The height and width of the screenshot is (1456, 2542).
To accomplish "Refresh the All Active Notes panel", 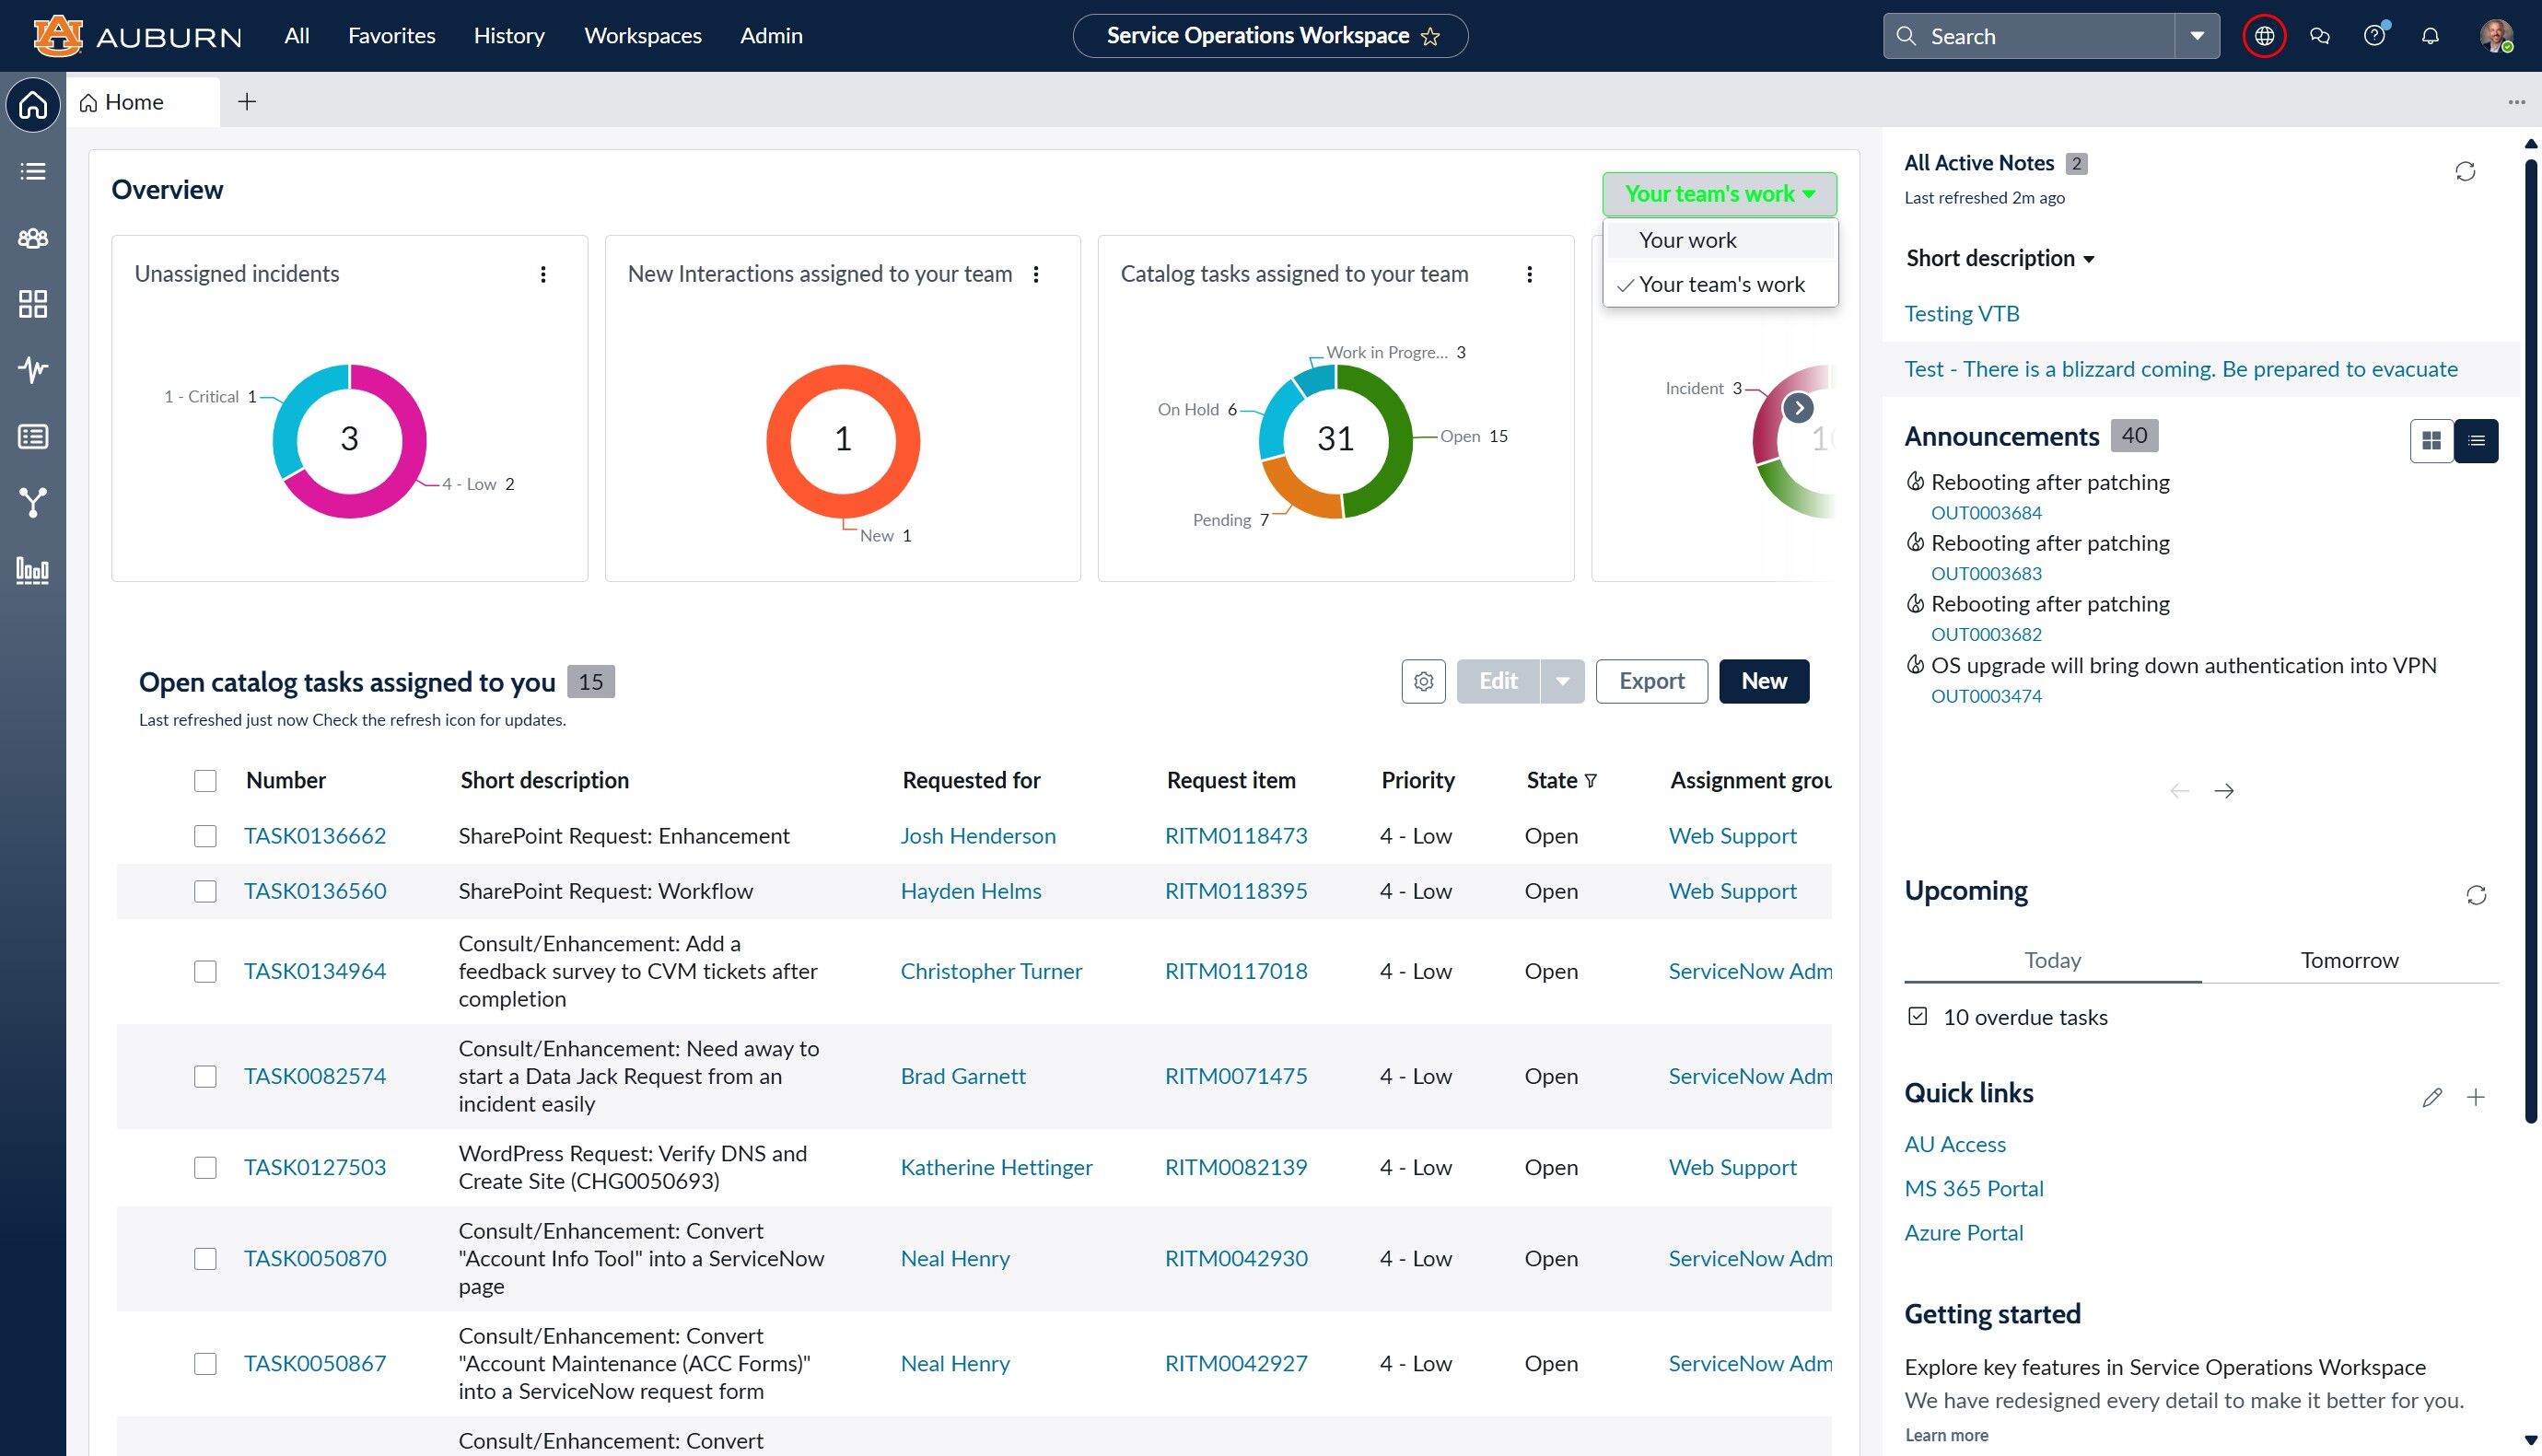I will [2465, 171].
